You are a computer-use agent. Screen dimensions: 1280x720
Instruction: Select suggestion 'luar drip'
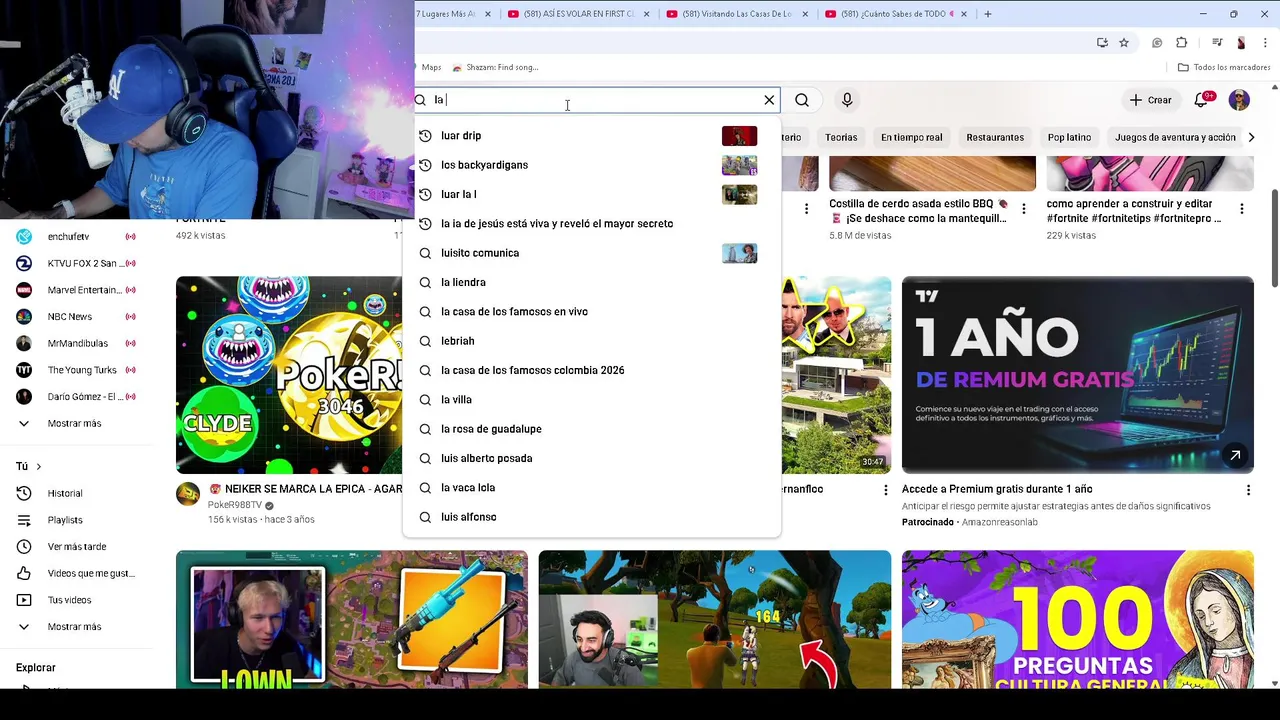(591, 136)
